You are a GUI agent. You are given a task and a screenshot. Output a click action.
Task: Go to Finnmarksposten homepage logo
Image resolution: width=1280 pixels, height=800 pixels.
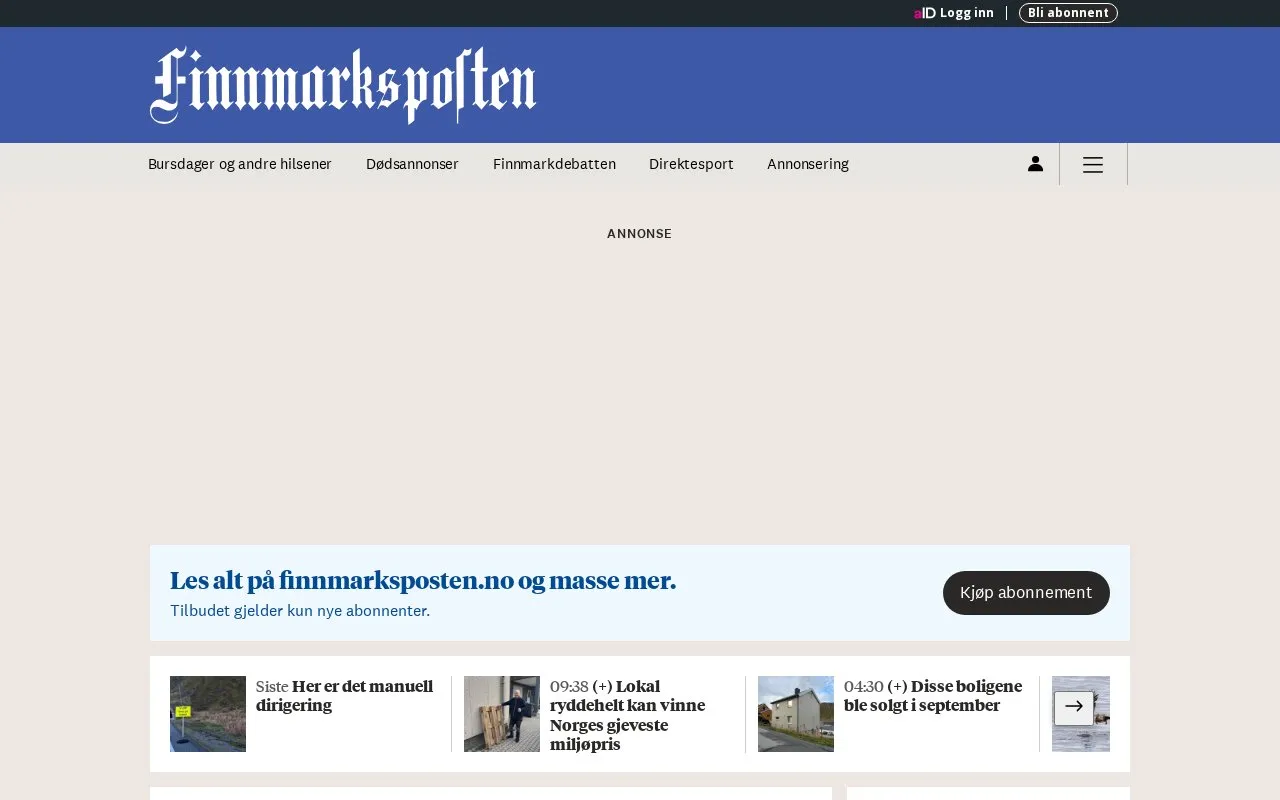pyautogui.click(x=343, y=85)
